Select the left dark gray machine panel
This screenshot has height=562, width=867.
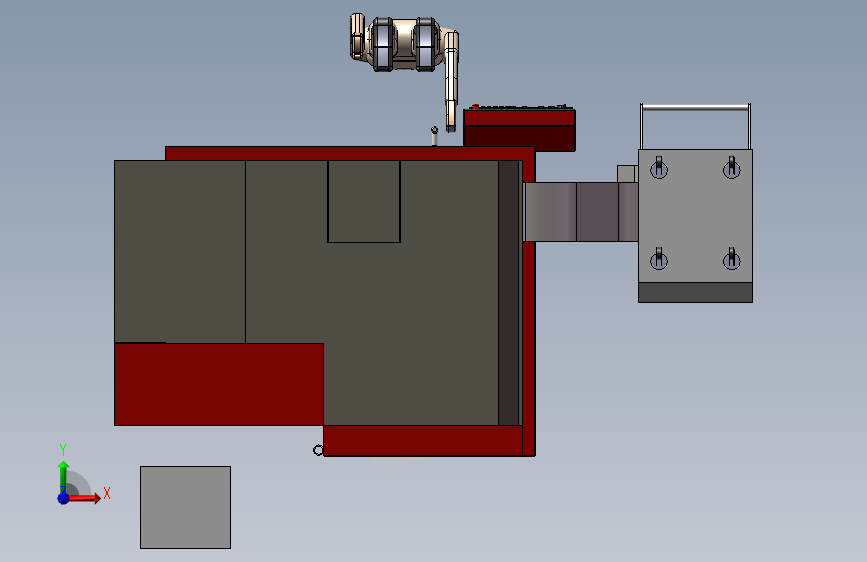pyautogui.click(x=180, y=252)
